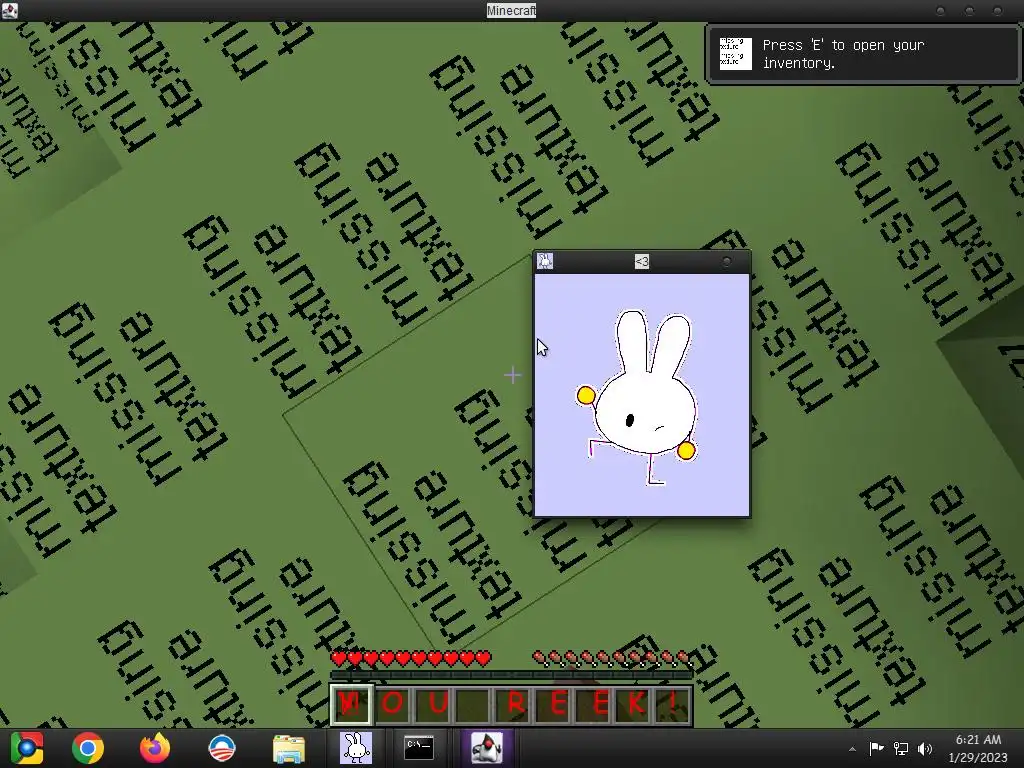Click the Obama logo taskbar icon
The height and width of the screenshot is (768, 1024).
pos(221,748)
